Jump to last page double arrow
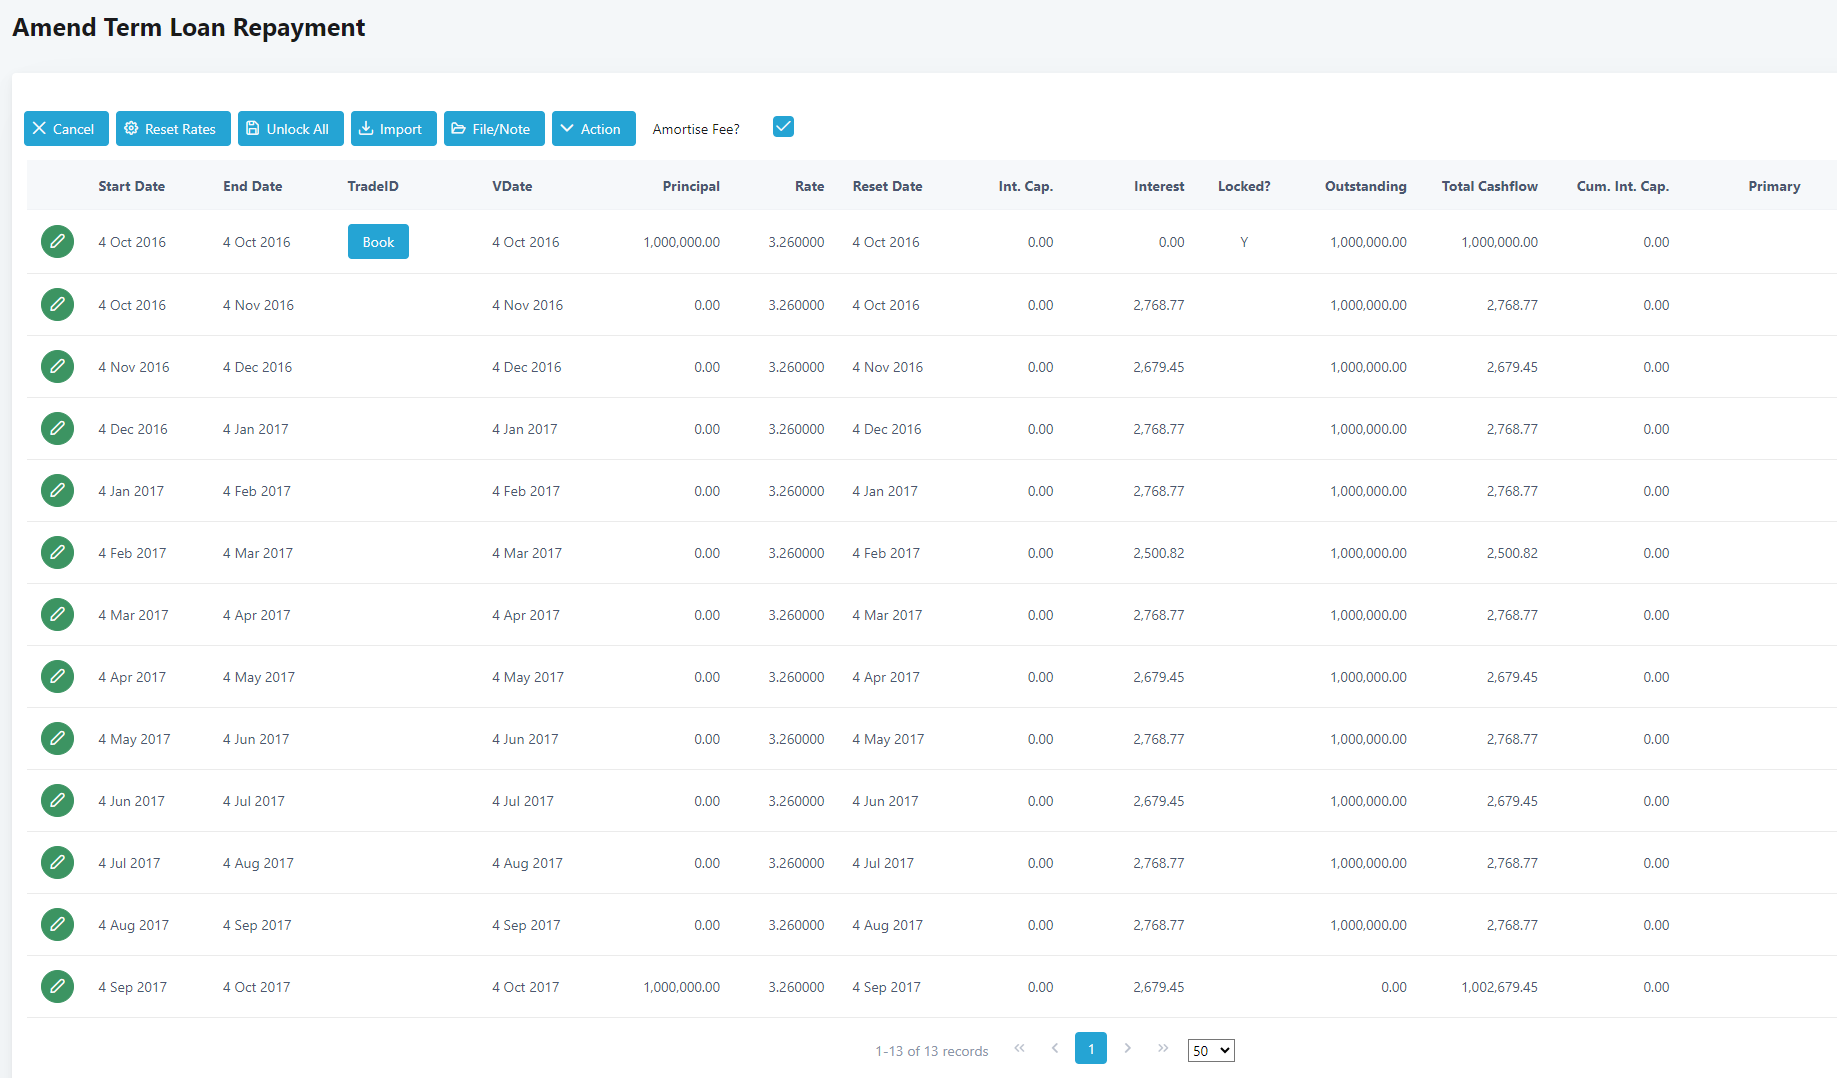The width and height of the screenshot is (1837, 1078). (1163, 1048)
